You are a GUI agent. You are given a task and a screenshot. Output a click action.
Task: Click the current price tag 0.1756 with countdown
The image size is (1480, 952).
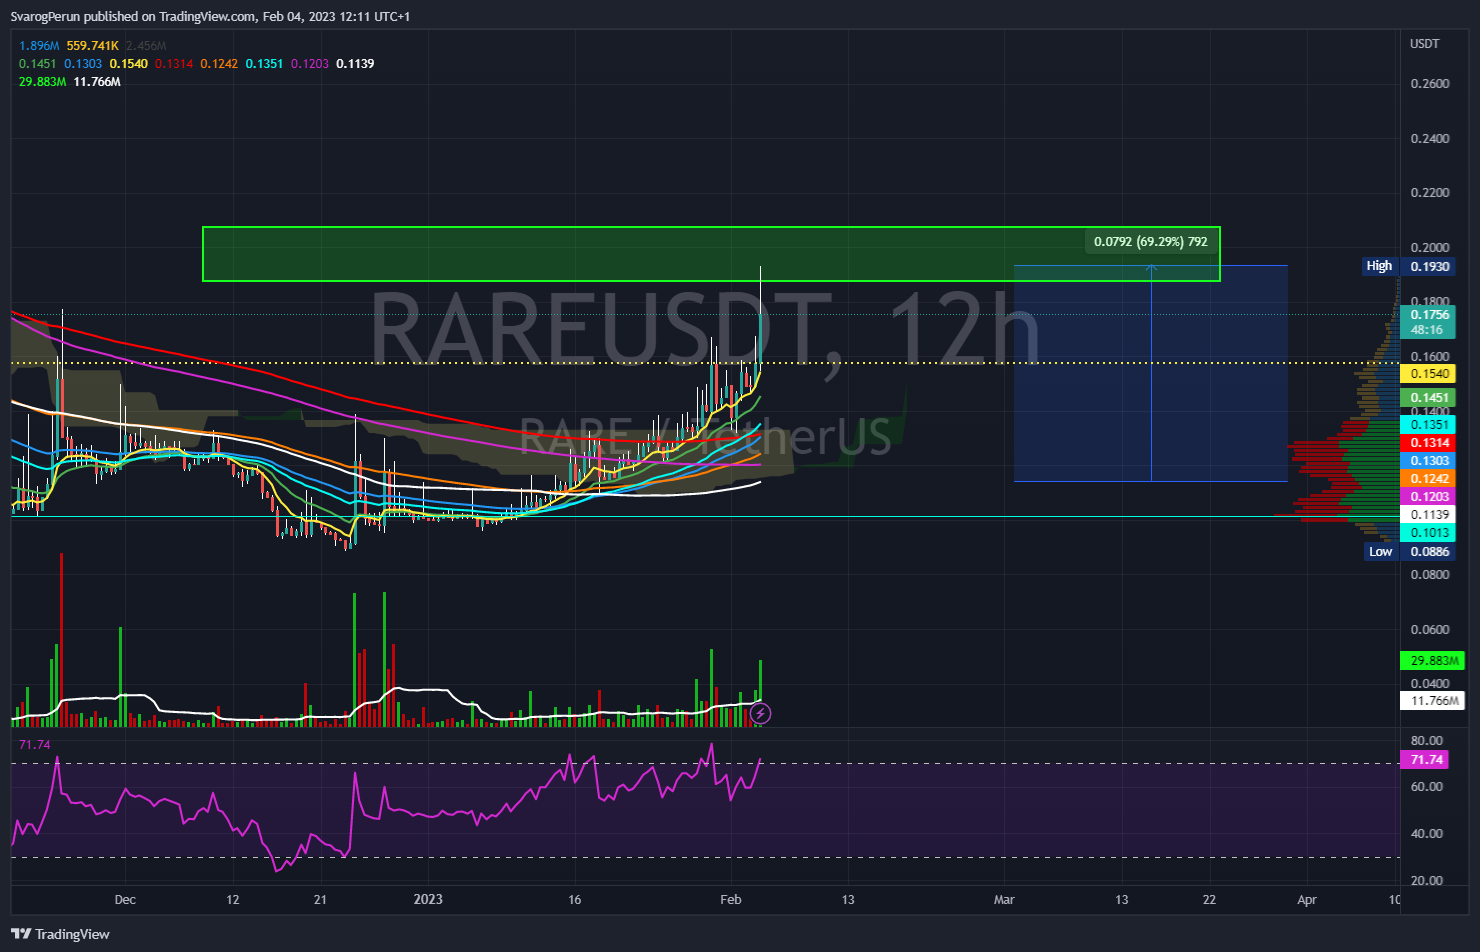coord(1428,322)
